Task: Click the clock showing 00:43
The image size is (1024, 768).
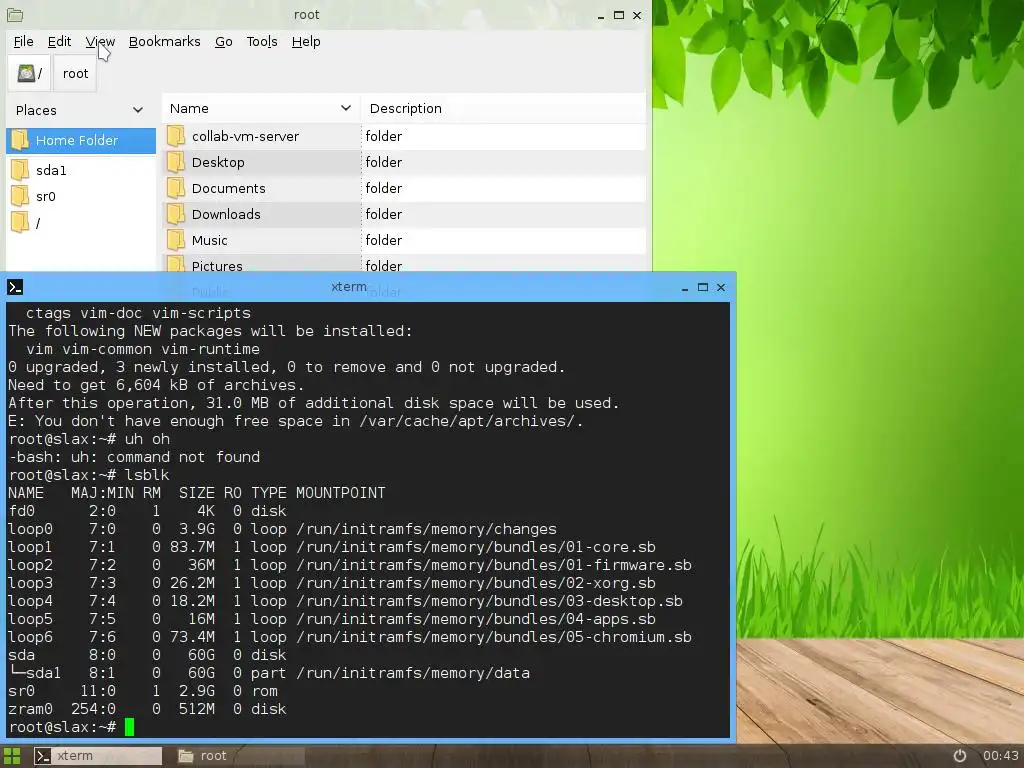Action: 1000,756
